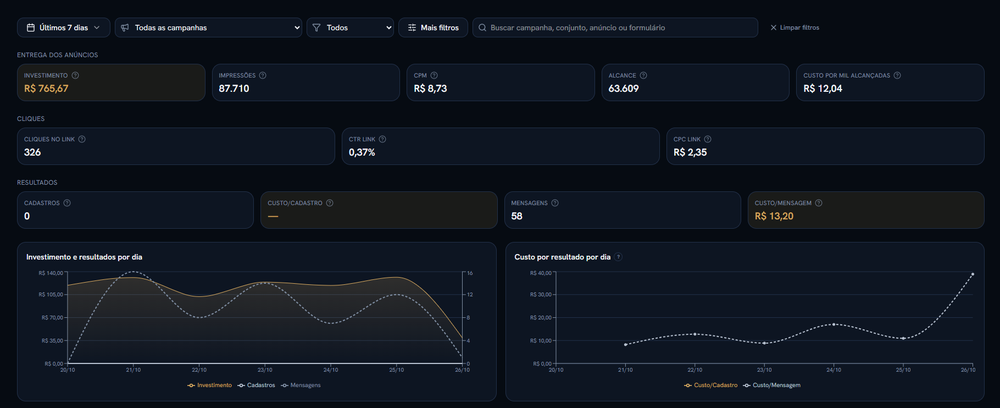Click the help icon next to Mensagens

554,203
